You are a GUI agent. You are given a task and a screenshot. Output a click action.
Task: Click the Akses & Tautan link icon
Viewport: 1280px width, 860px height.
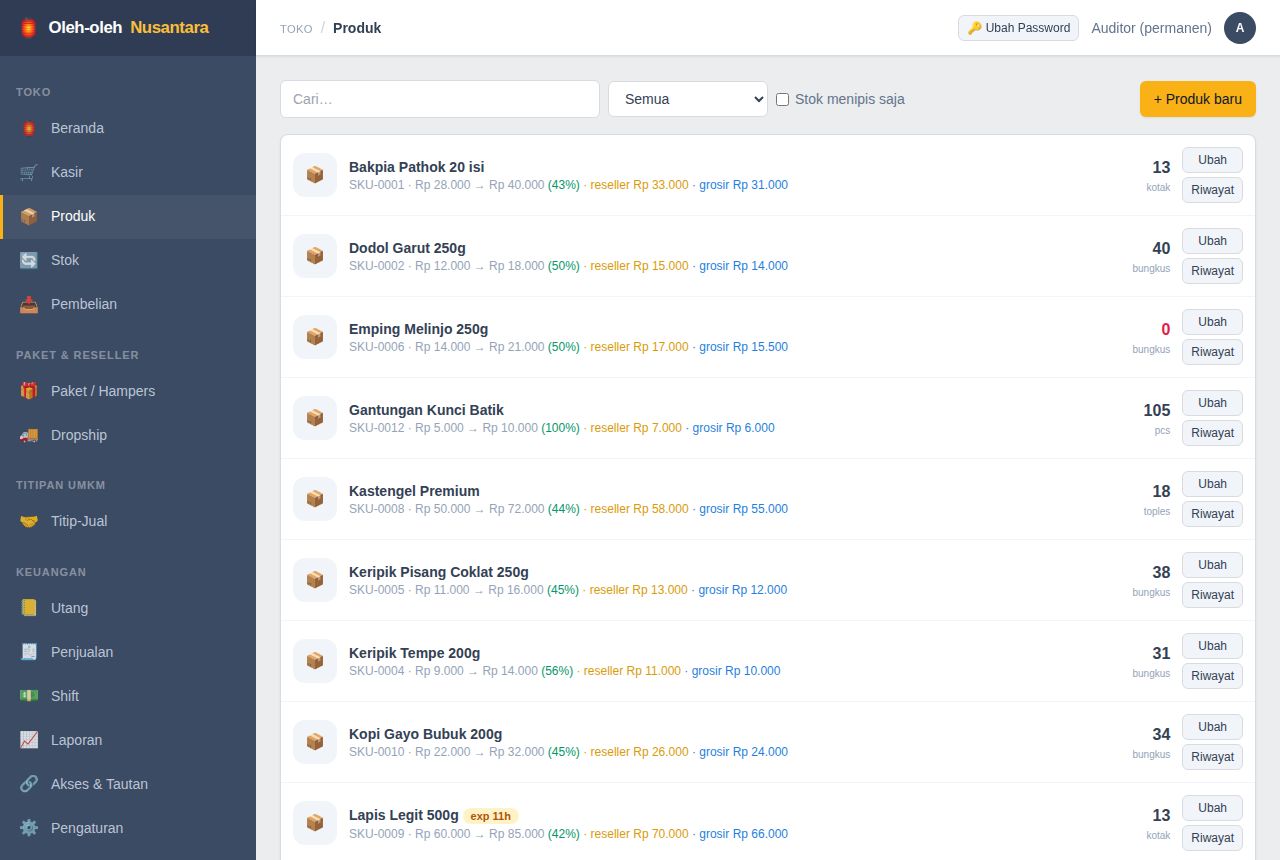click(x=29, y=784)
